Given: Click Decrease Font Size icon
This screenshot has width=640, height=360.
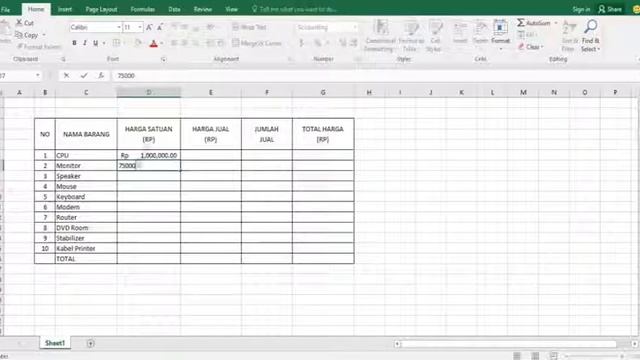Looking at the screenshot, I should point(160,27).
